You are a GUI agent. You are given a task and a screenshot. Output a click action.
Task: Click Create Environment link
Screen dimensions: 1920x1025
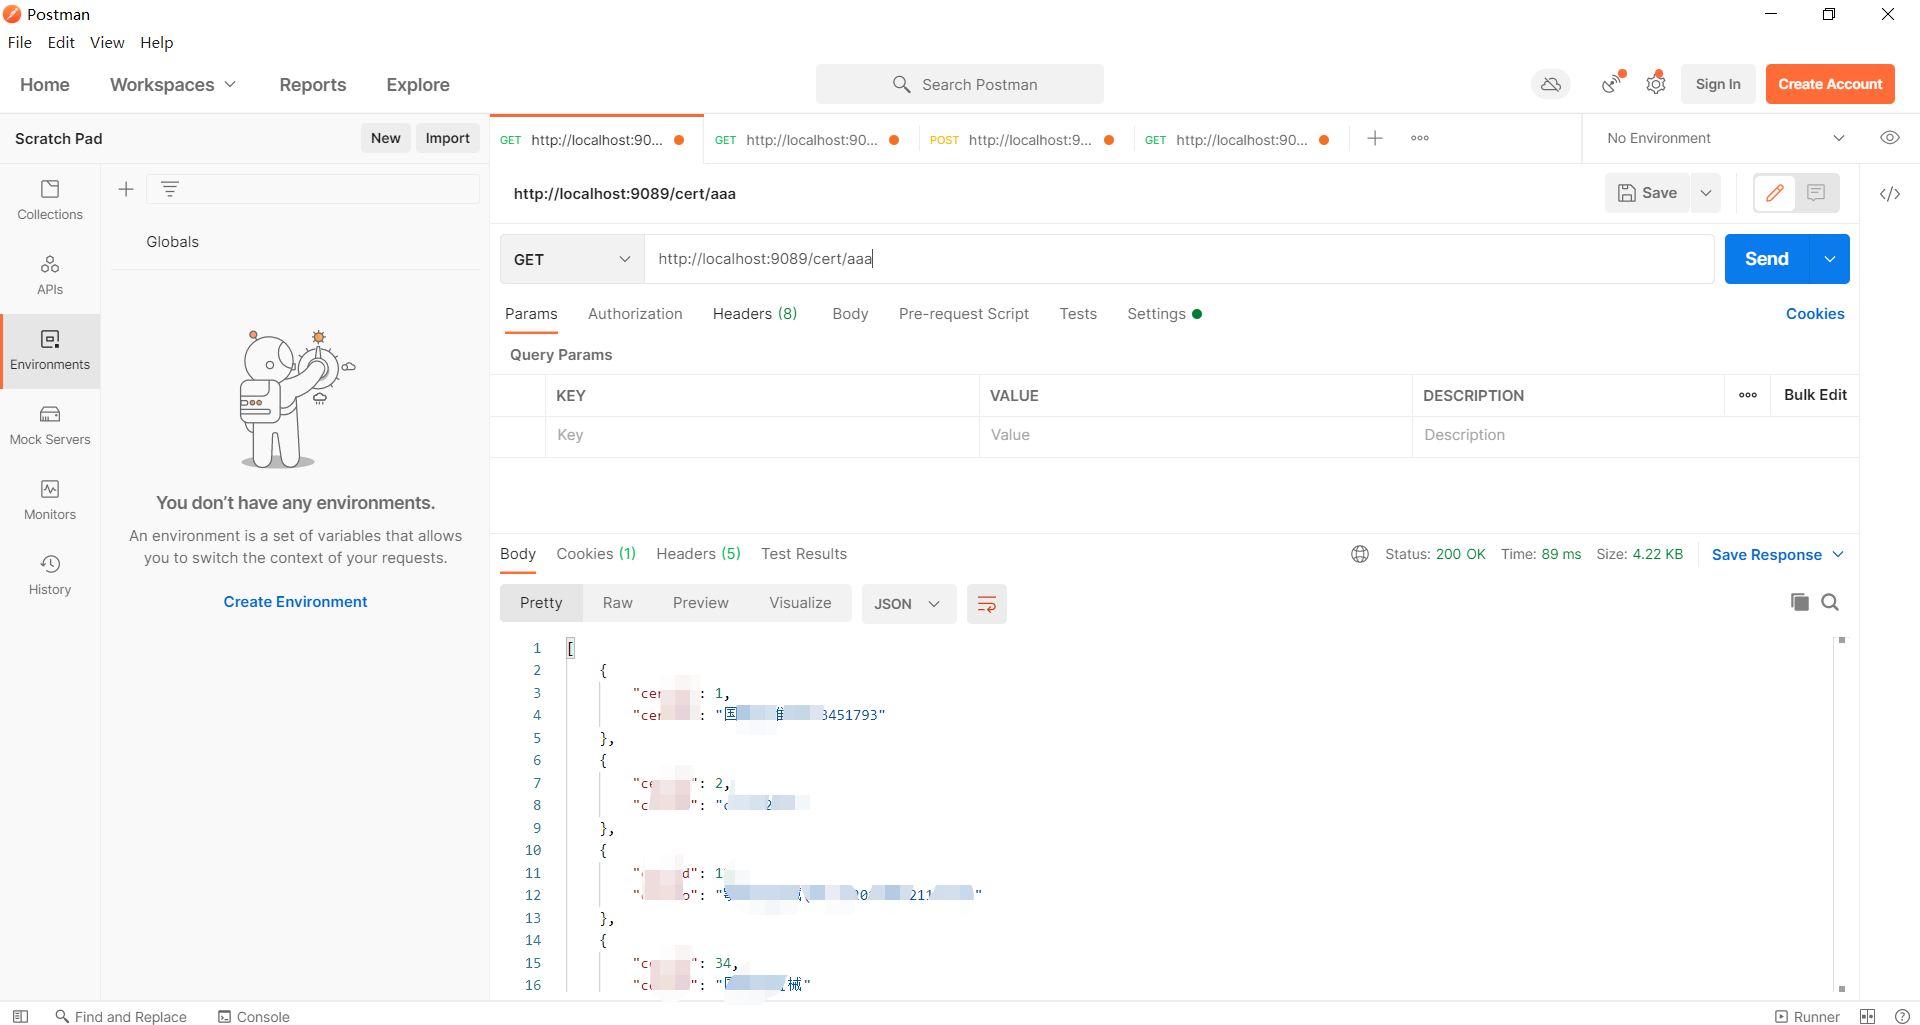[x=295, y=602]
